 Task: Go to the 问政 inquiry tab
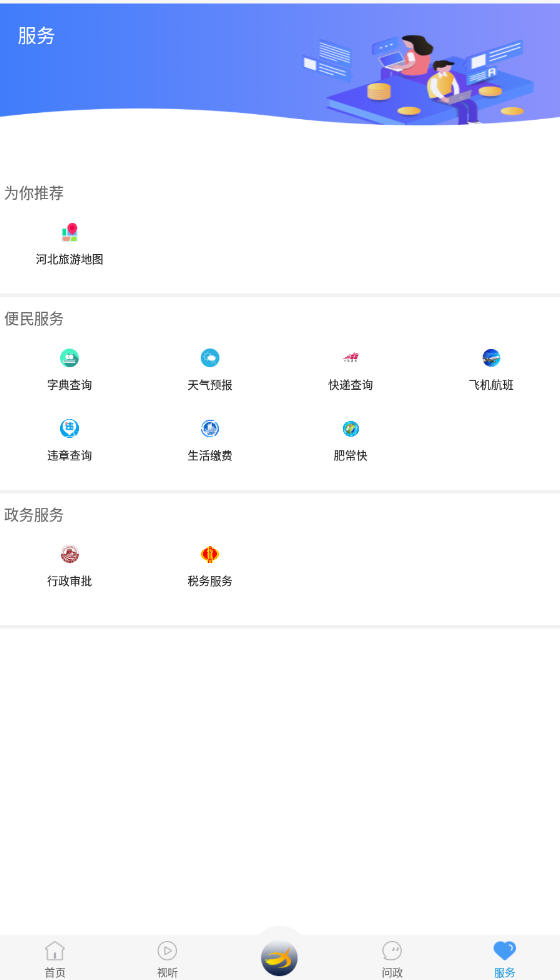point(392,959)
